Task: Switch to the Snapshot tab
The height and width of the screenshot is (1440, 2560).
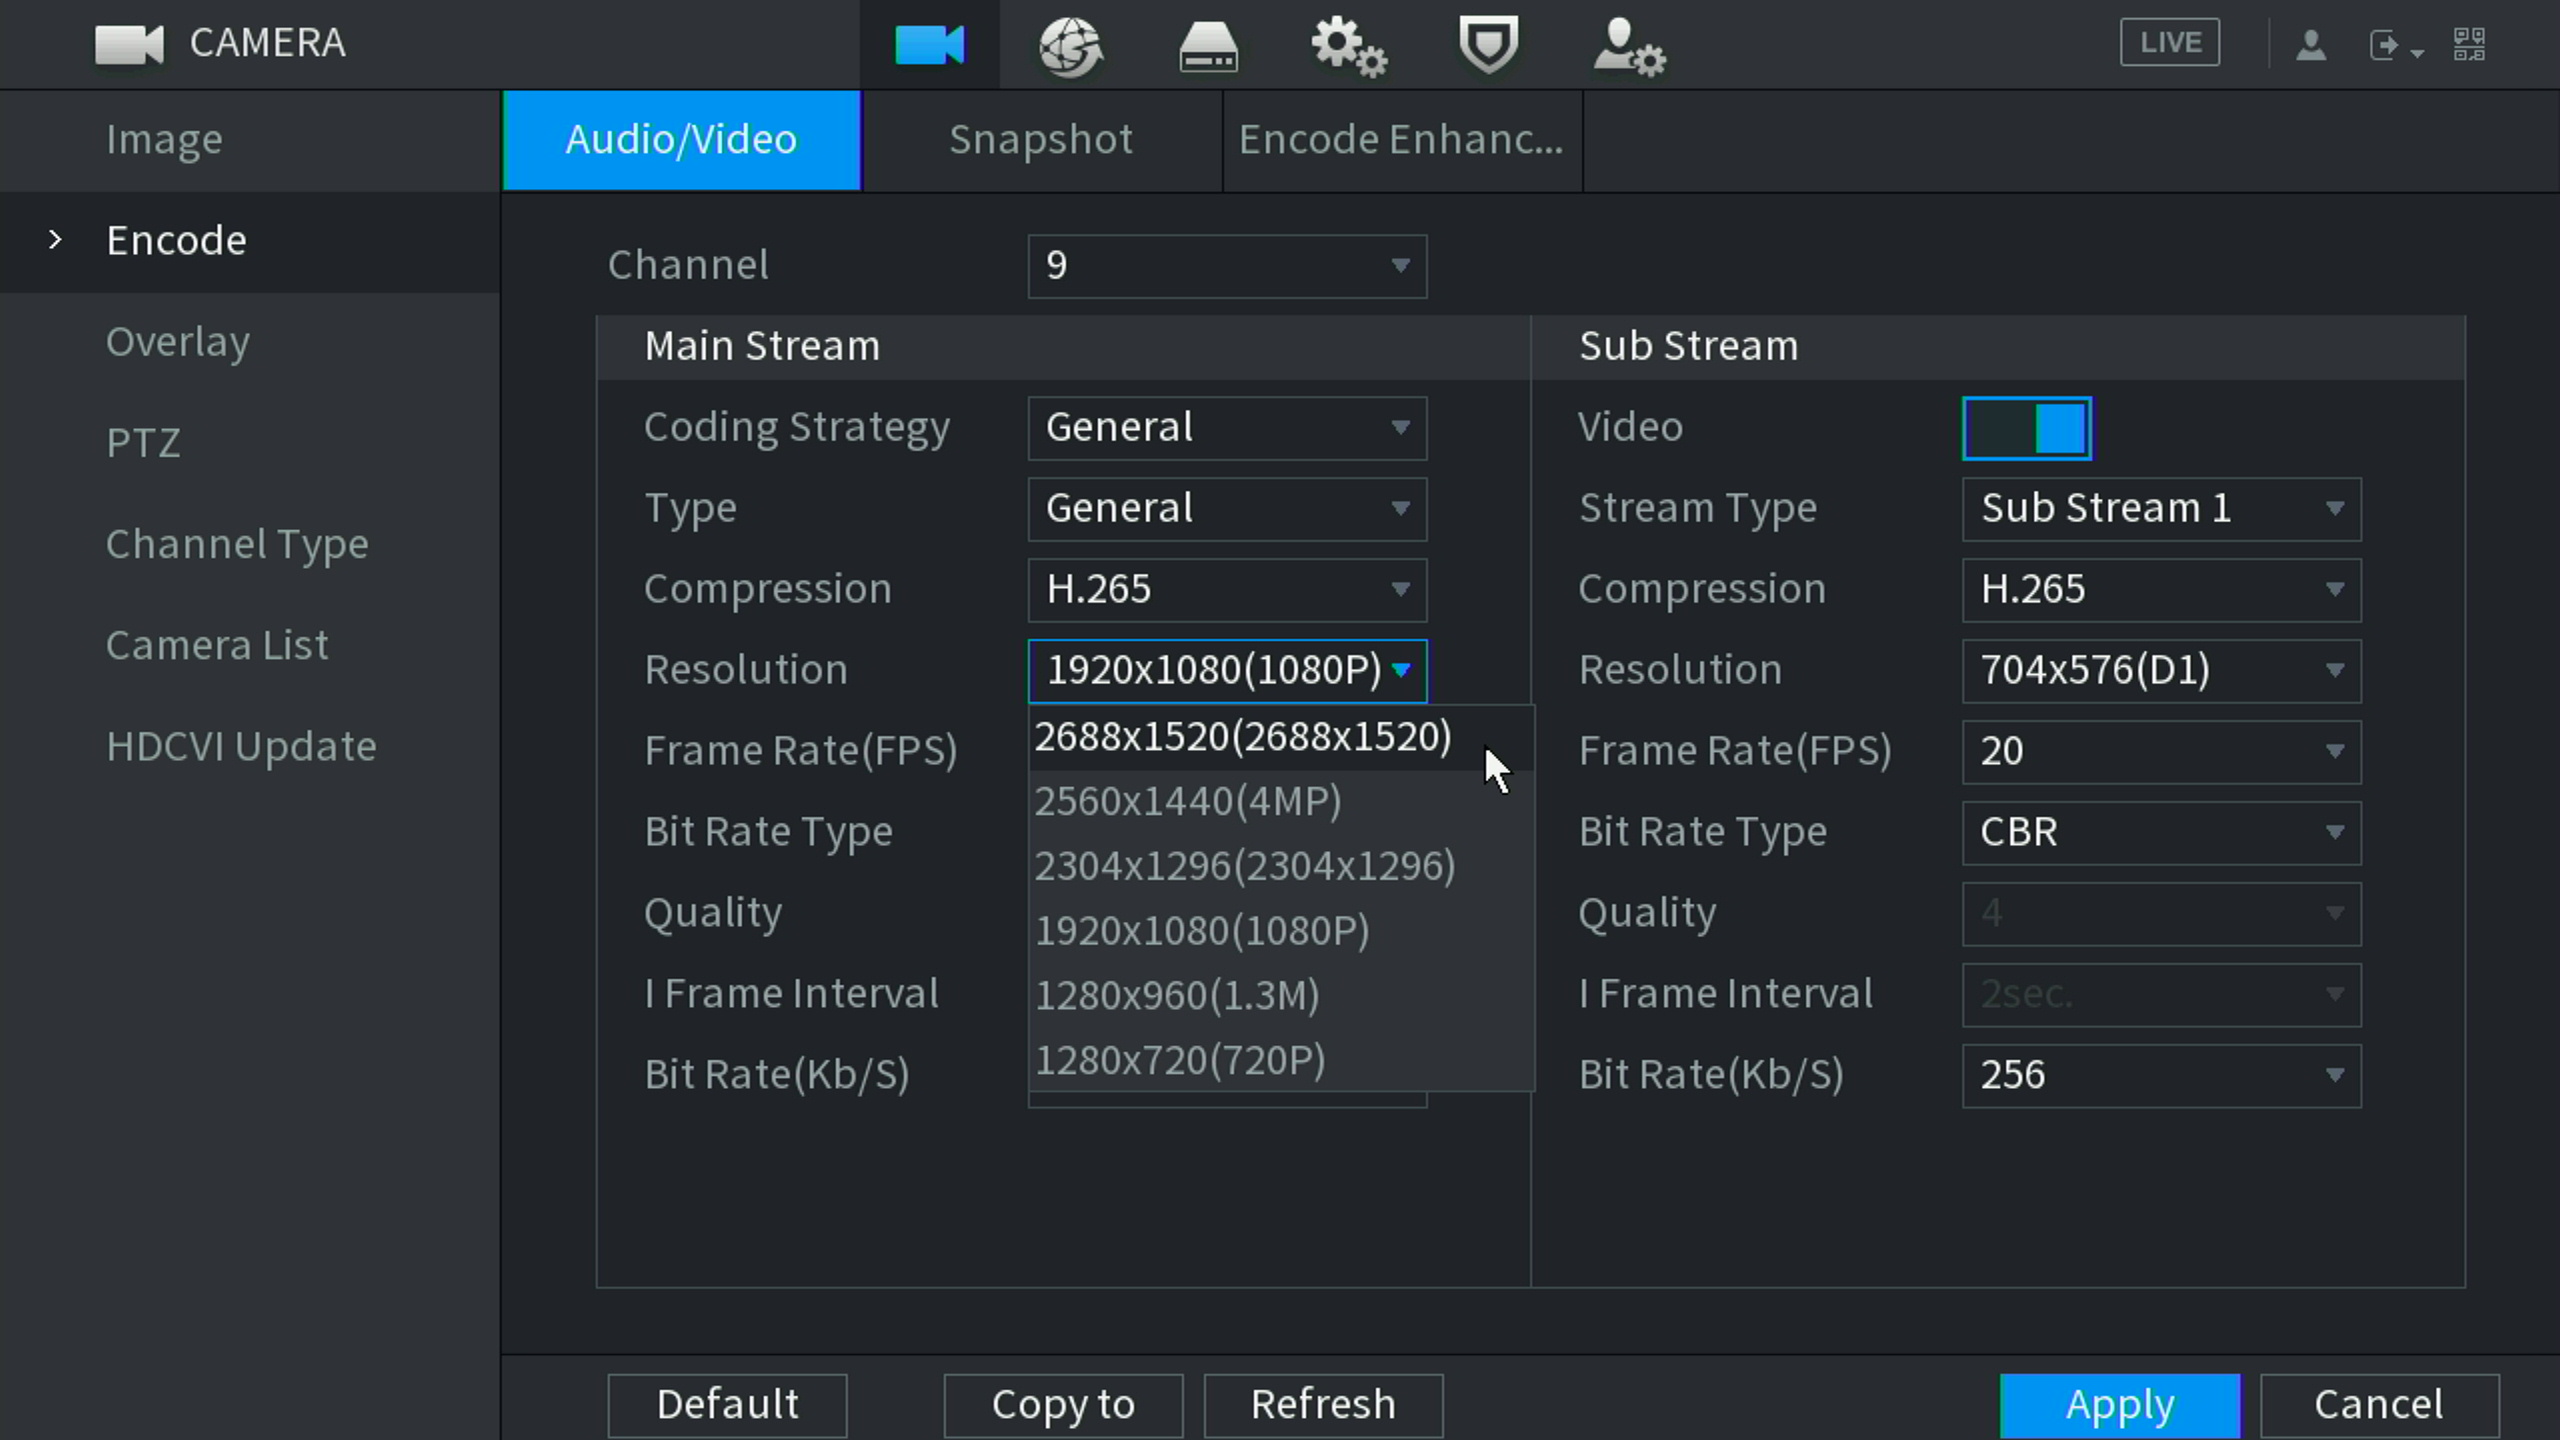Action: pyautogui.click(x=1040, y=140)
